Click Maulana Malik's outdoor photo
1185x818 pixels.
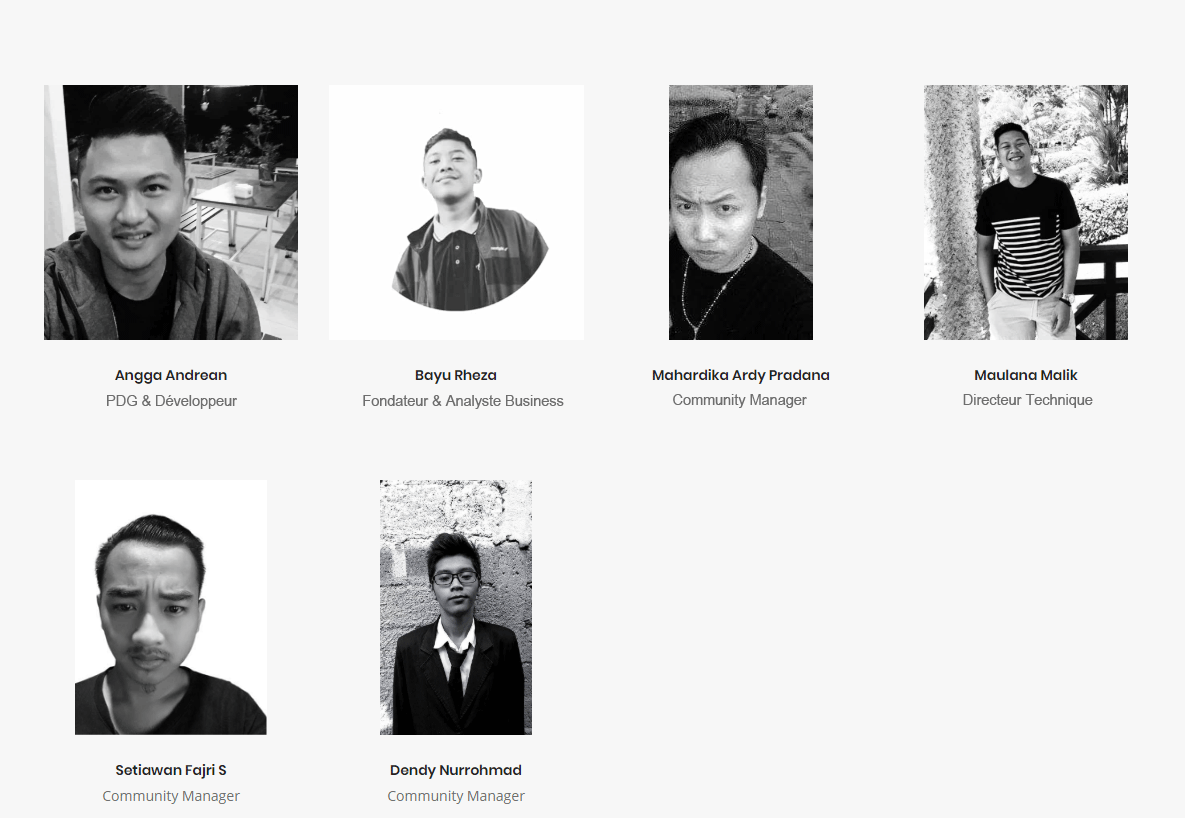[1026, 212]
